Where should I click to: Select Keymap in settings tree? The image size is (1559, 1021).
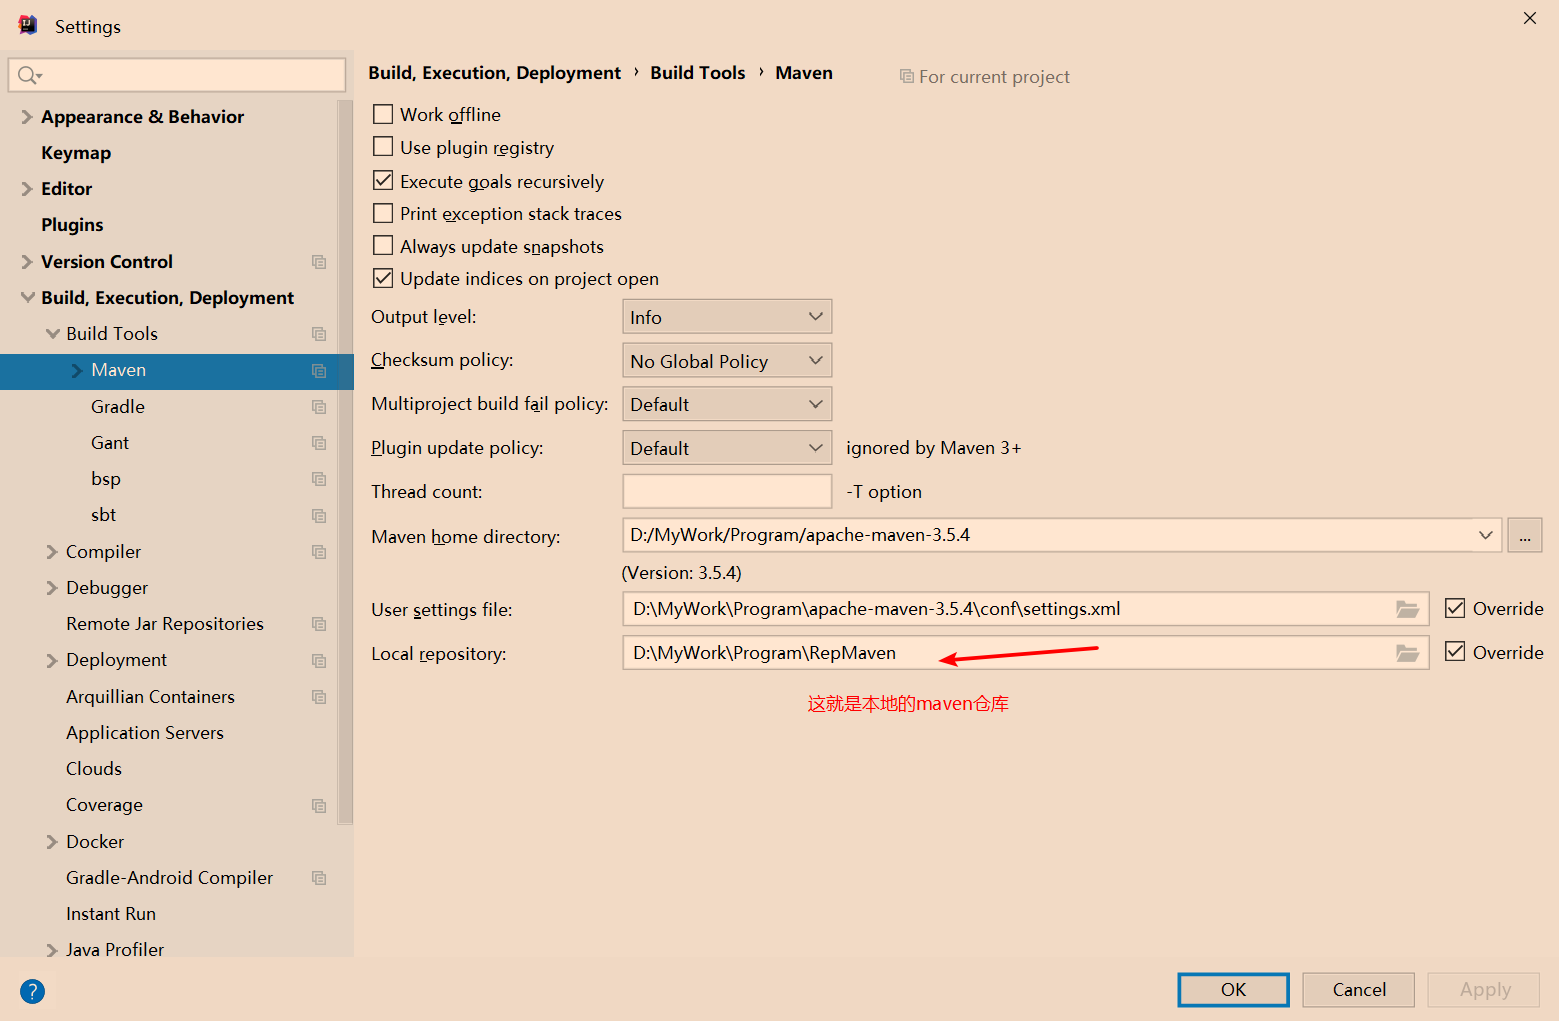76,153
